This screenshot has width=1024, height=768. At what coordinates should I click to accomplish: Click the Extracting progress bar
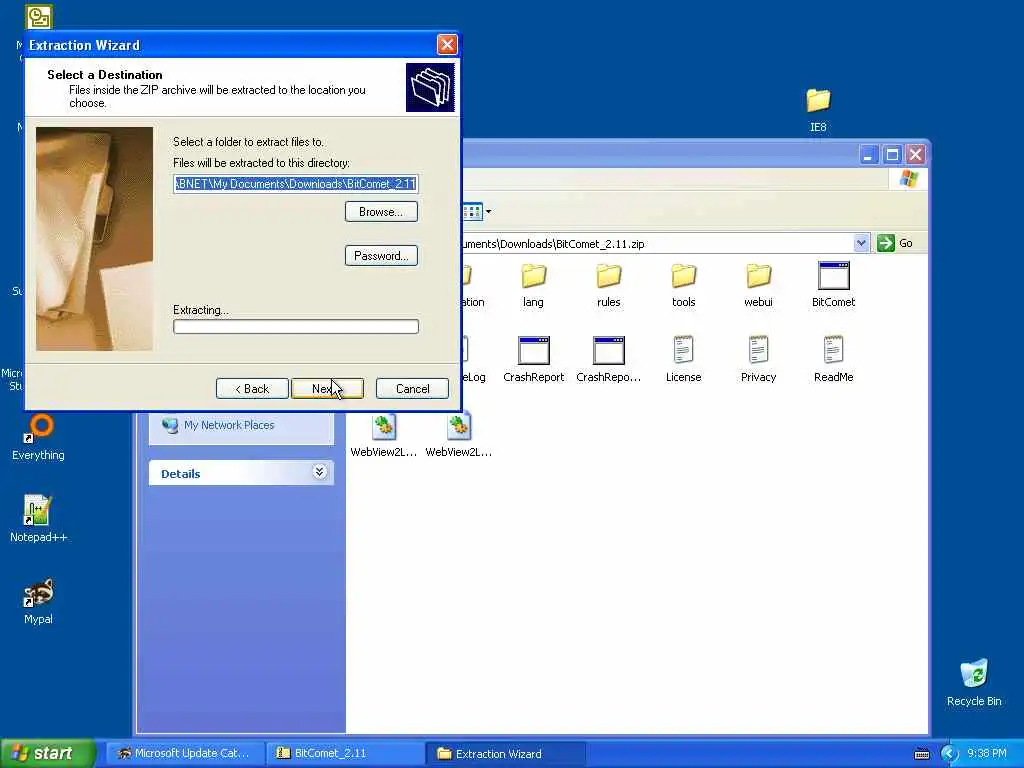[x=296, y=327]
